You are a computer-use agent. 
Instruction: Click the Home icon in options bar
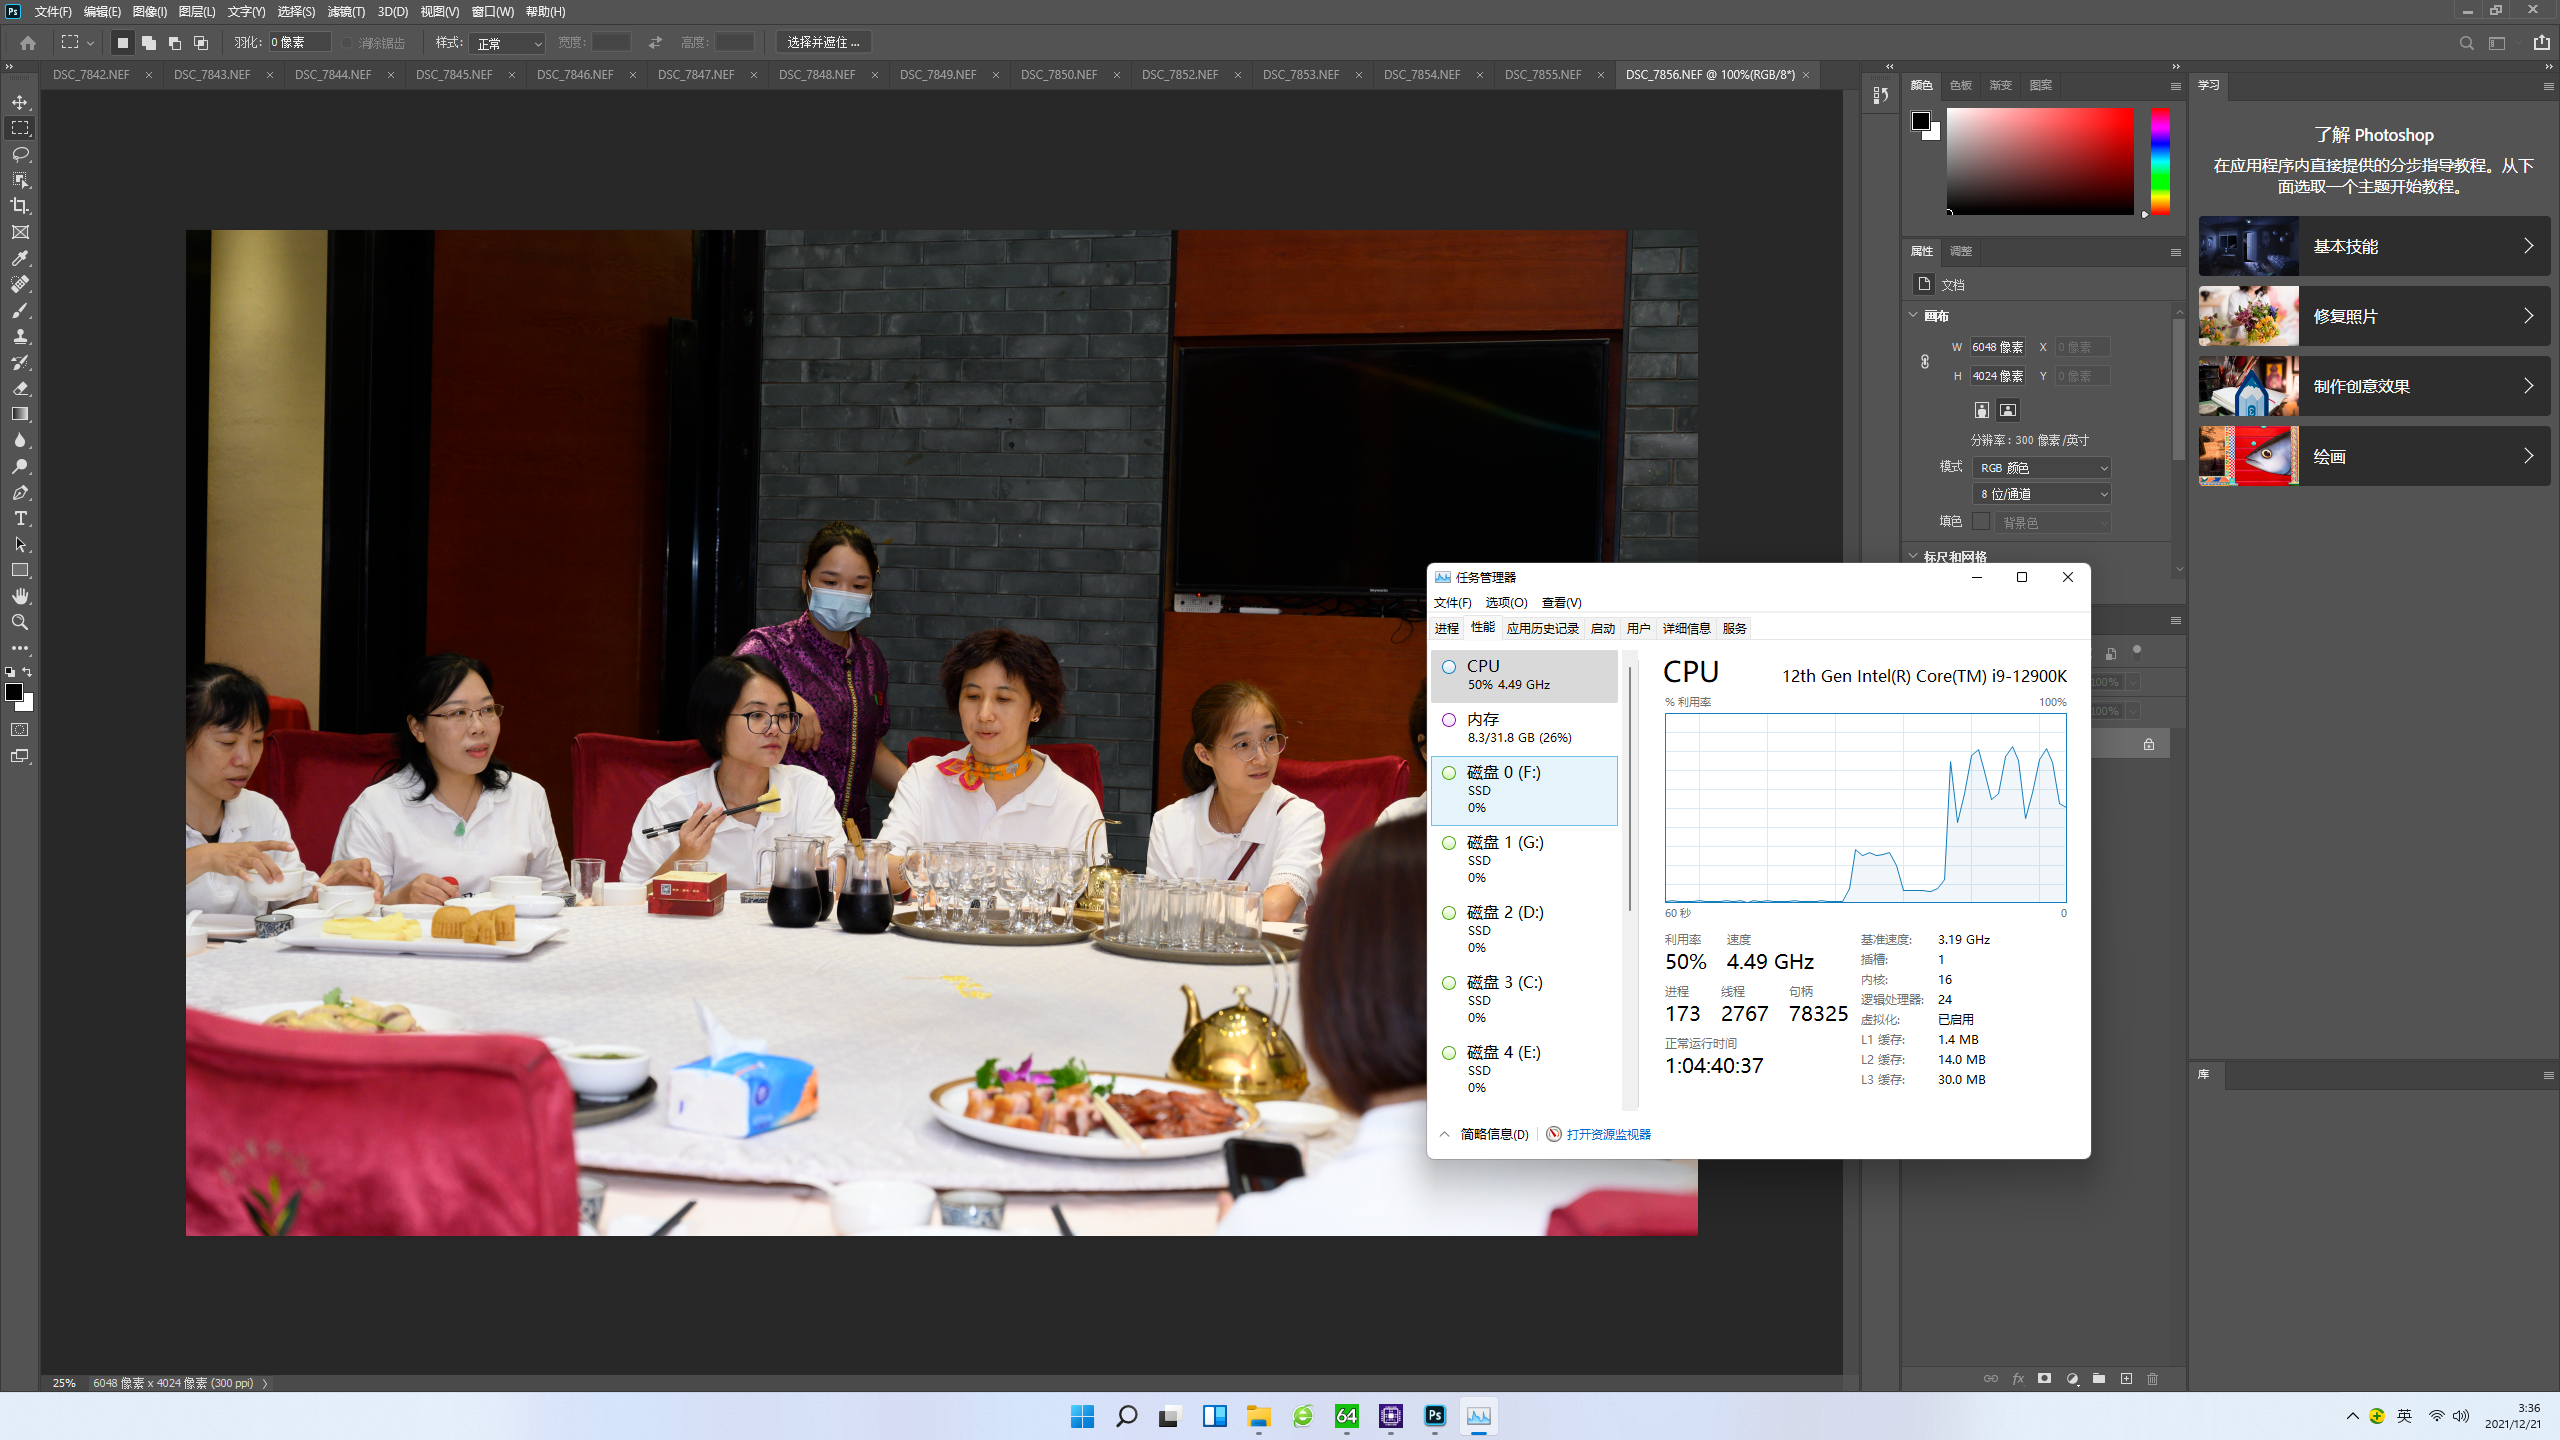[x=28, y=43]
